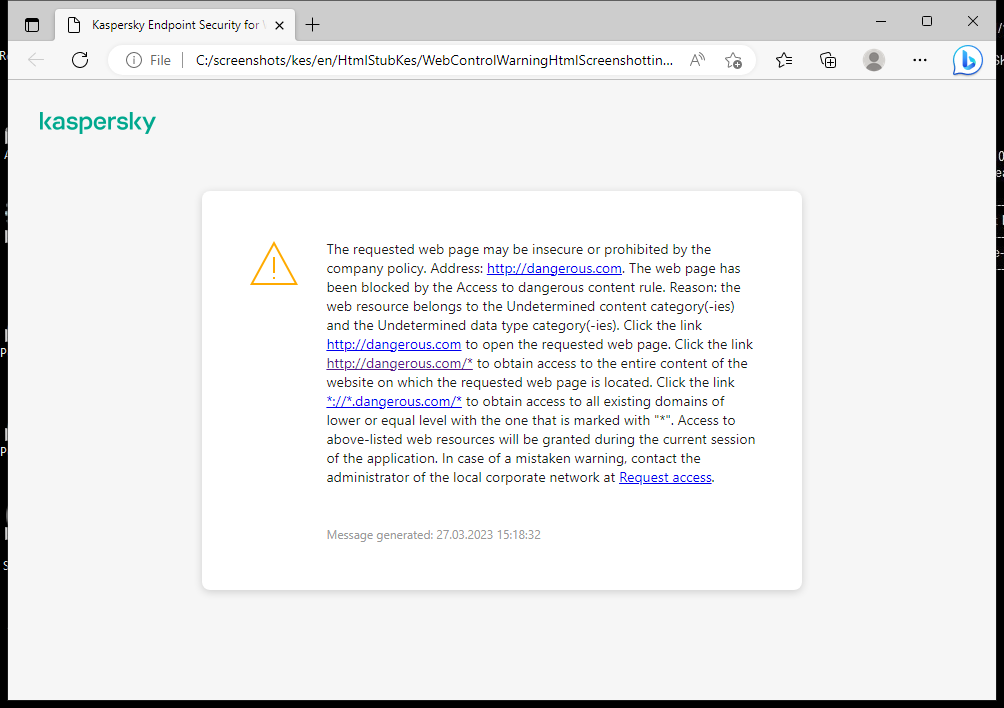Open Settings and more menu

(x=920, y=60)
